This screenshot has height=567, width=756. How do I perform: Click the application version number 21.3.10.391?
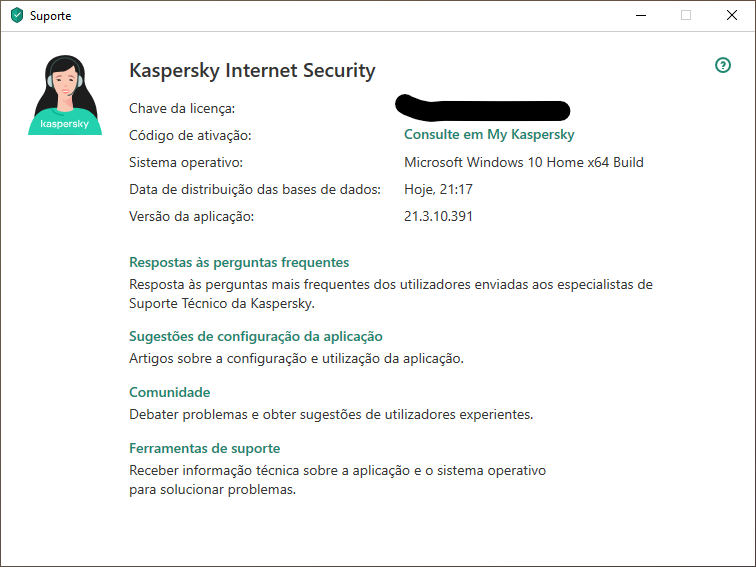[438, 216]
